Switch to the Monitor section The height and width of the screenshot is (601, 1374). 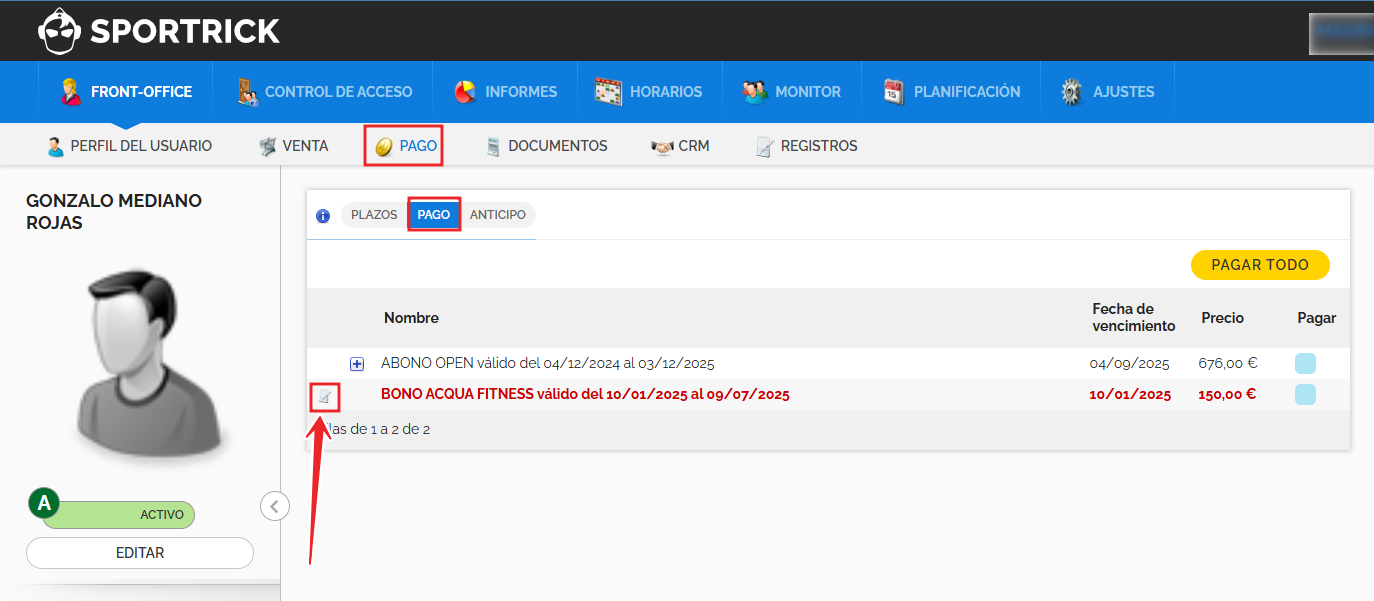click(792, 91)
